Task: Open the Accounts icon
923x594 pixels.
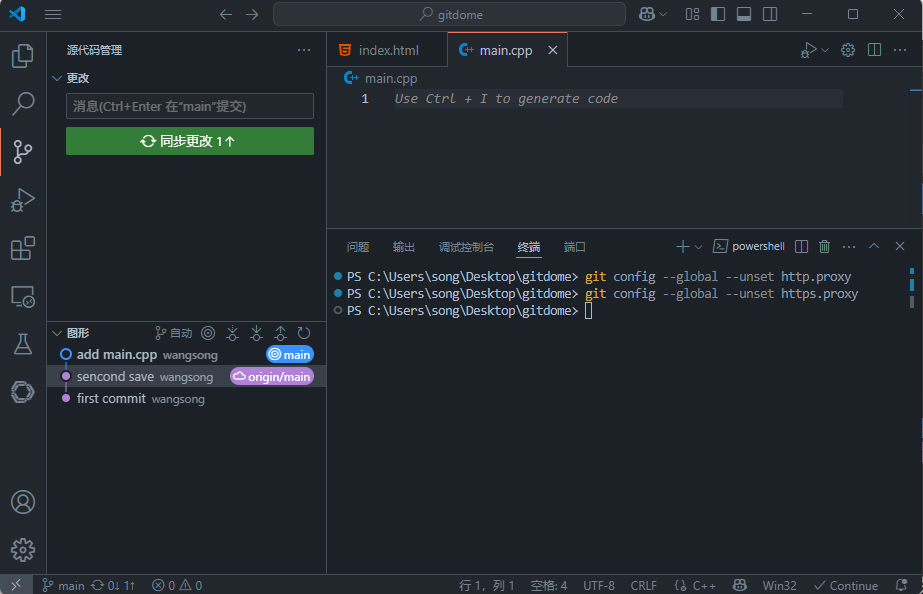Action: [22, 502]
